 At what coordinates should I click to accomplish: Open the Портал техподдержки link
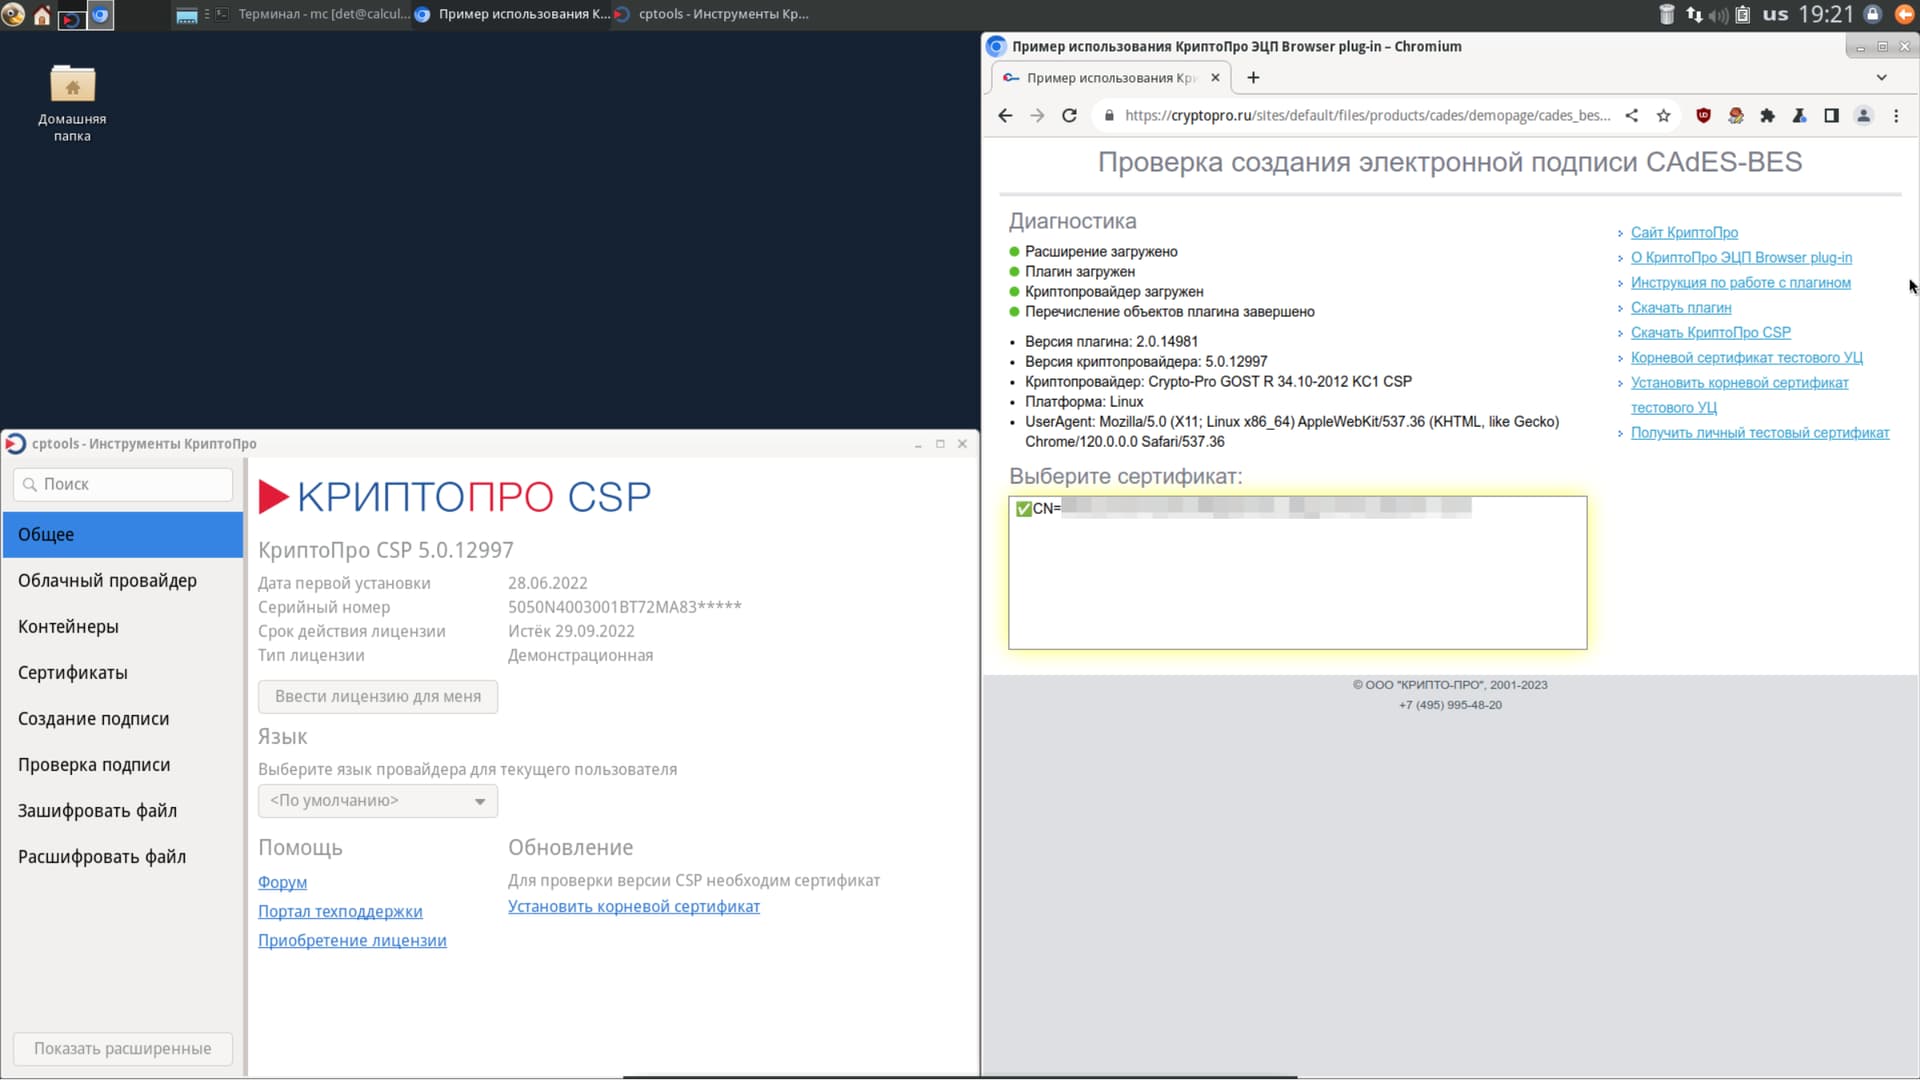[x=340, y=912]
